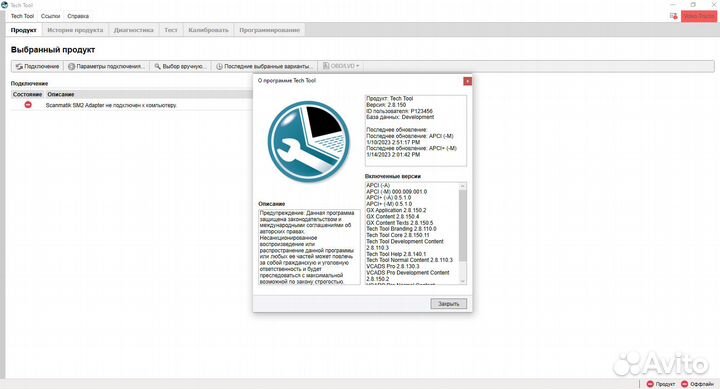This screenshot has width=720, height=389.
Task: Click 'GX Application 2.8.150.2' version entry
Action: pyautogui.click(x=396, y=210)
